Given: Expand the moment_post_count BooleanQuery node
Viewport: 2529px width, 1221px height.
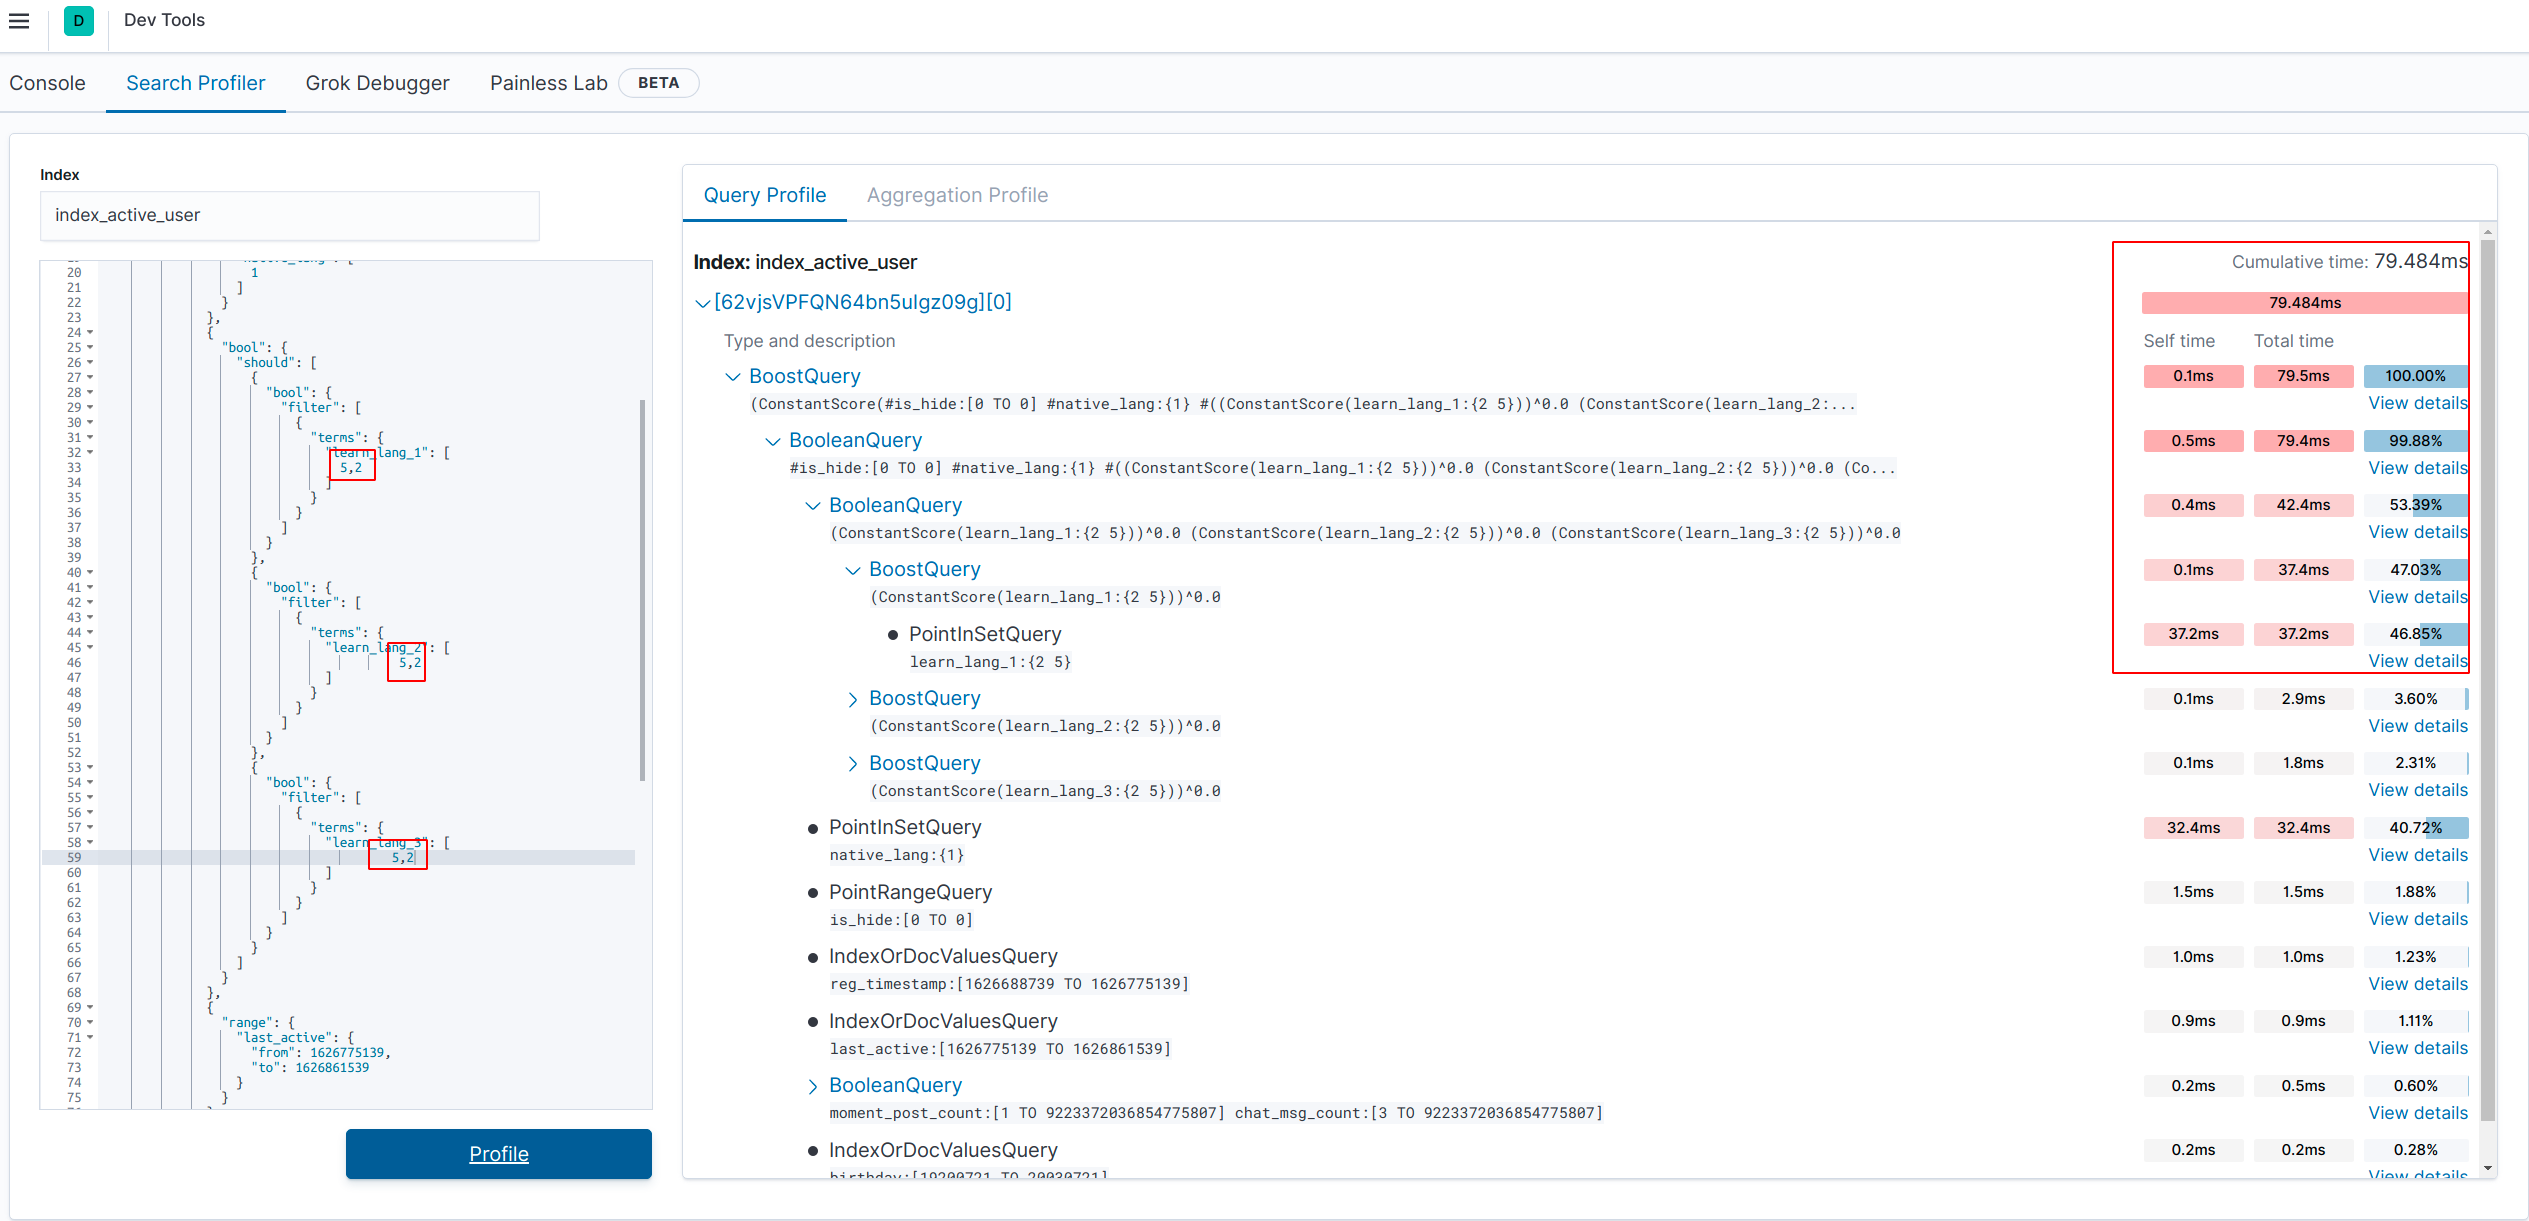Looking at the screenshot, I should 813,1086.
